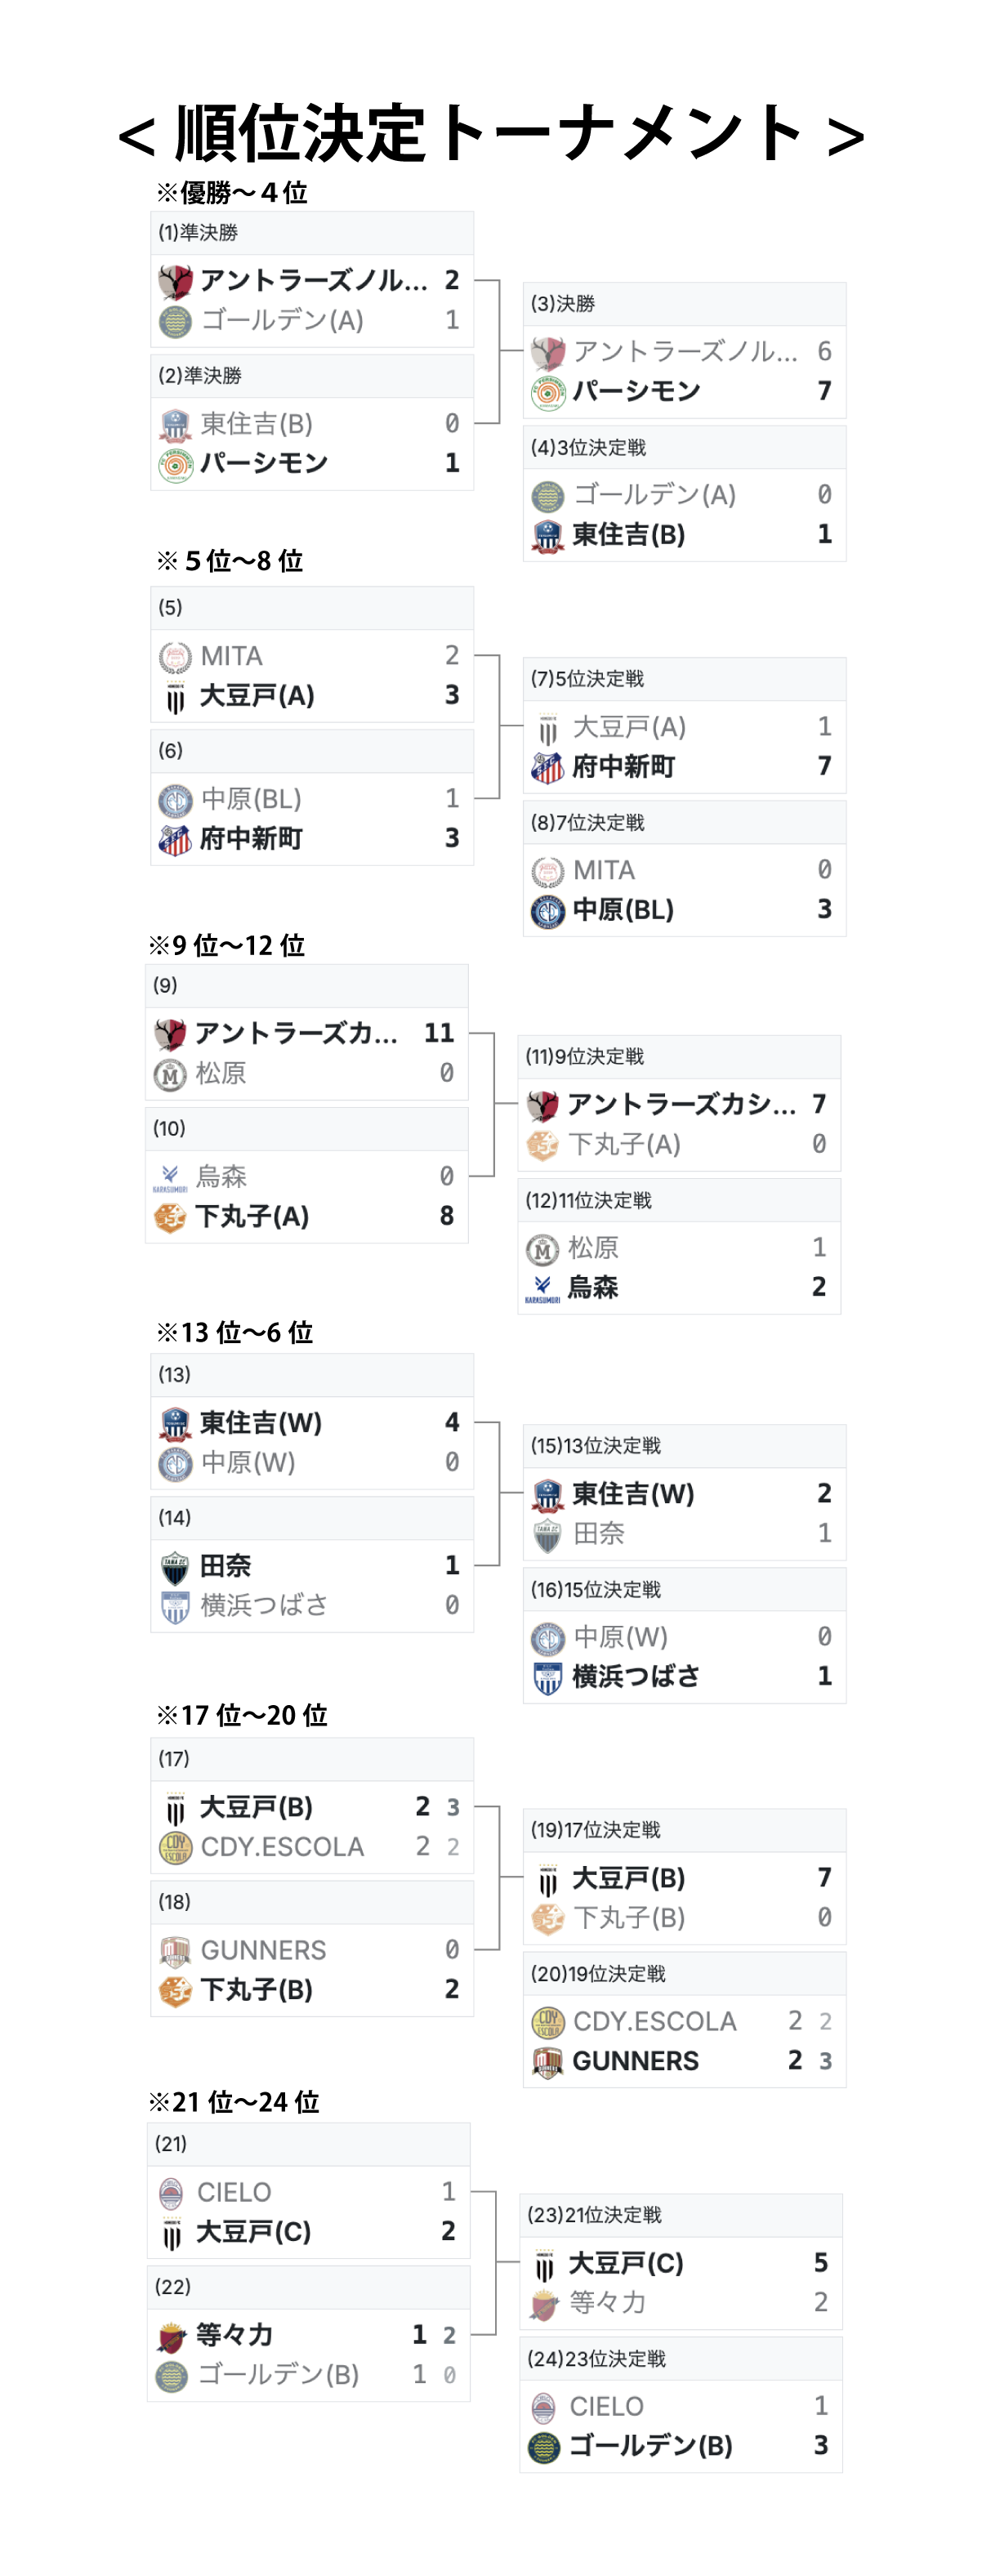Screen dimensions: 1000x2576
Task: Click 横浜つばさ crest in (16)15位決定戦
Action: click(x=547, y=1677)
